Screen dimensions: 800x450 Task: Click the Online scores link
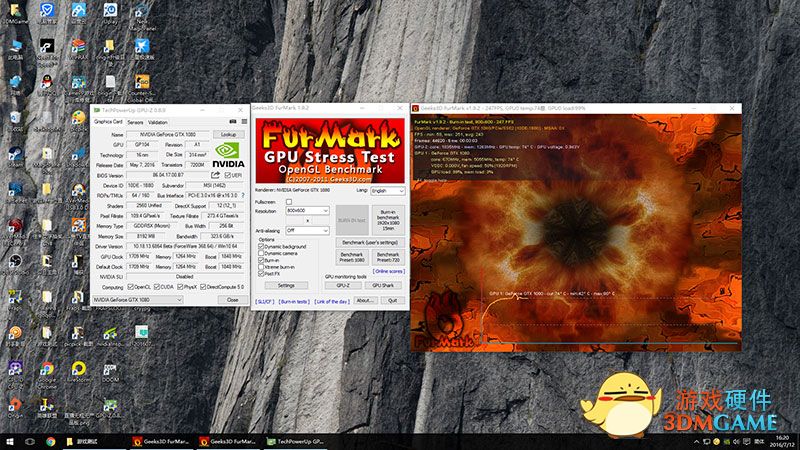coord(388,271)
